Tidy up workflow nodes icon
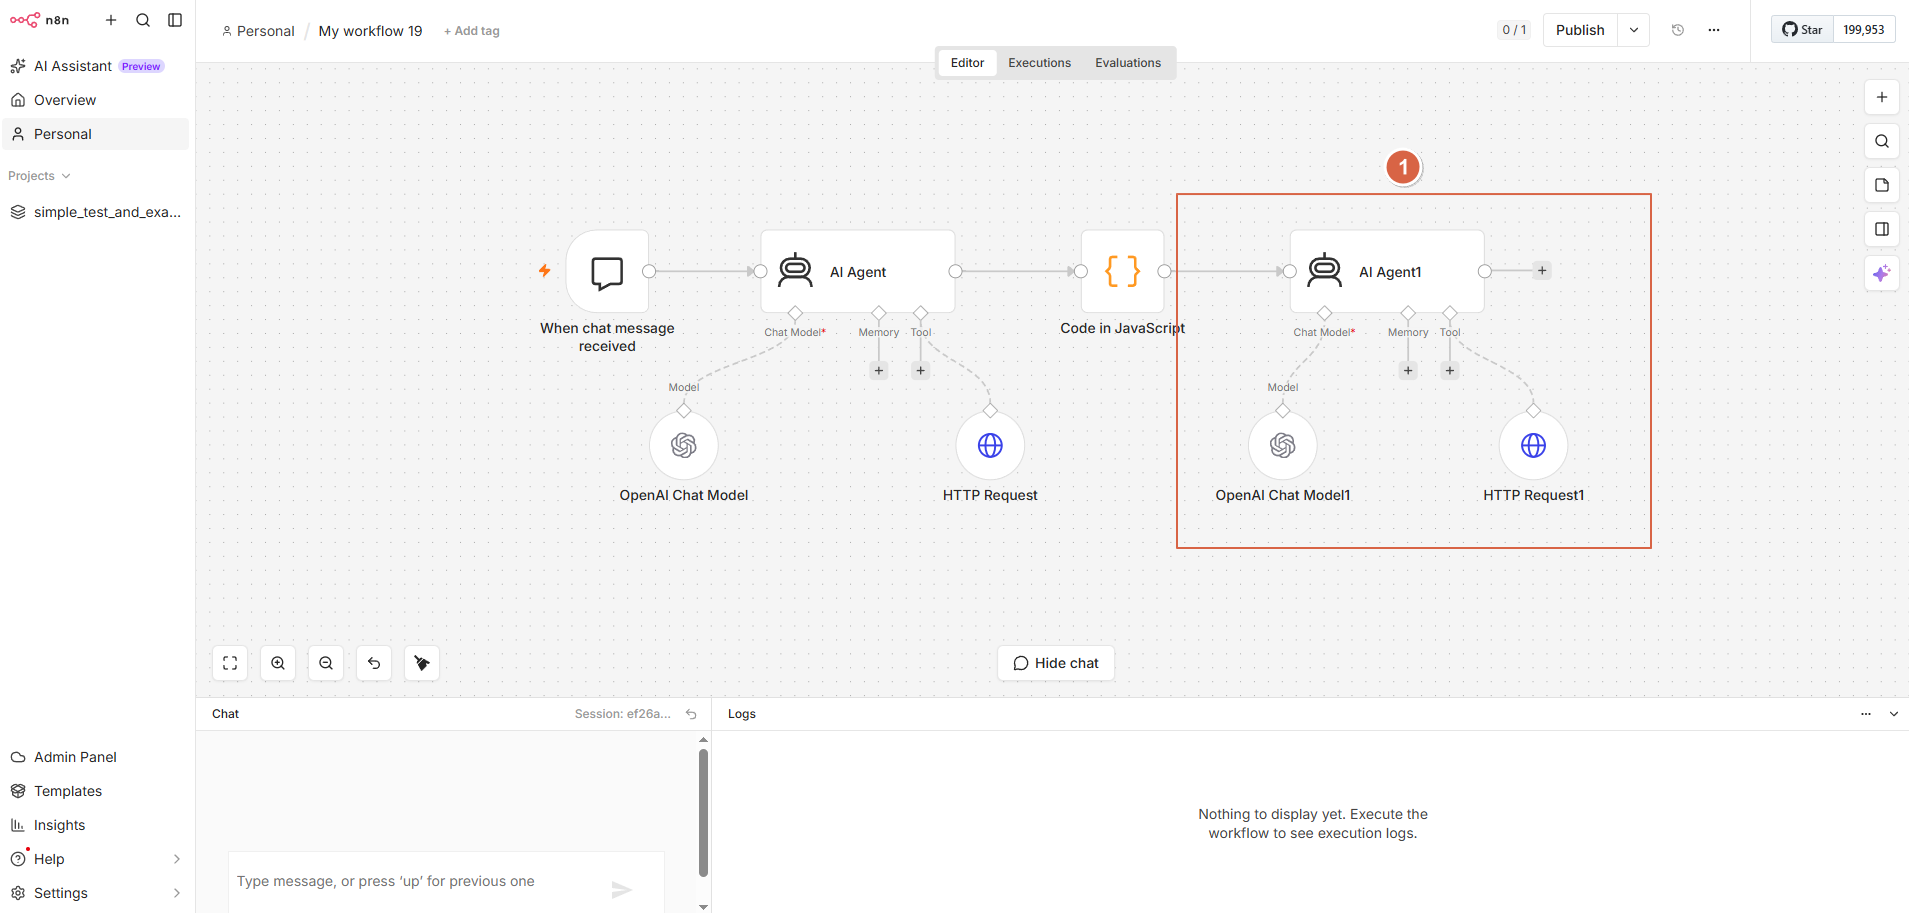The image size is (1909, 913). pyautogui.click(x=422, y=663)
